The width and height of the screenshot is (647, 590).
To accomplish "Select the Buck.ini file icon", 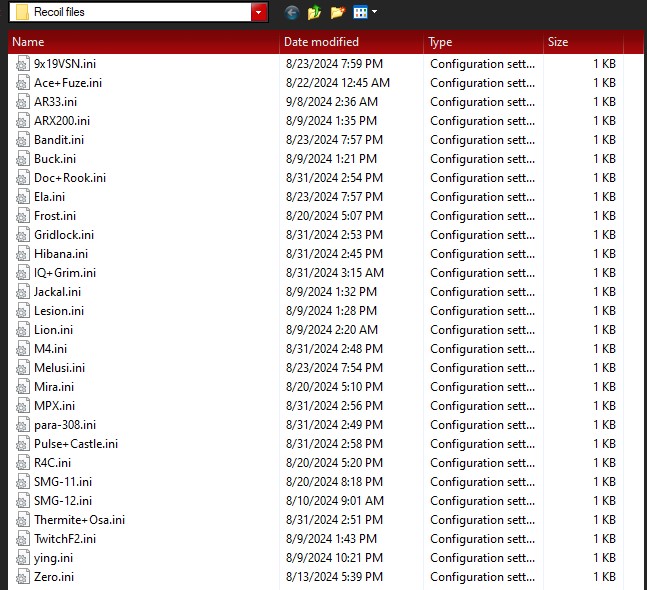I will (x=23, y=158).
